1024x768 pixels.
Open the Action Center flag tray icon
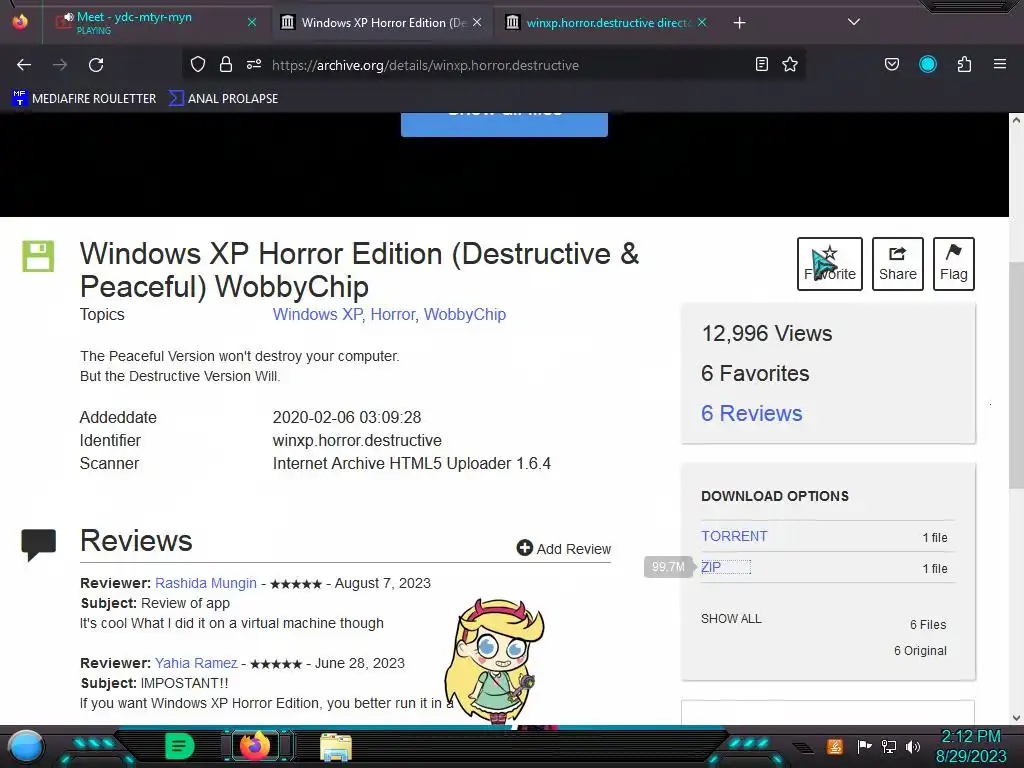coord(864,746)
